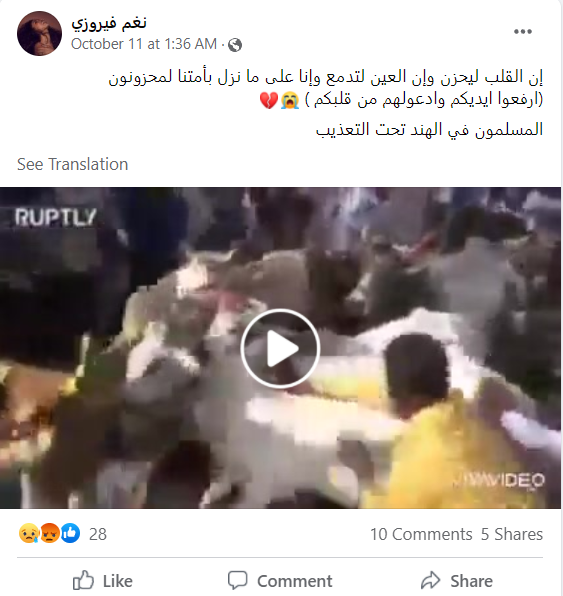Click the curved arrow share icon
Image resolution: width=563 pixels, height=596 pixels.
430,580
